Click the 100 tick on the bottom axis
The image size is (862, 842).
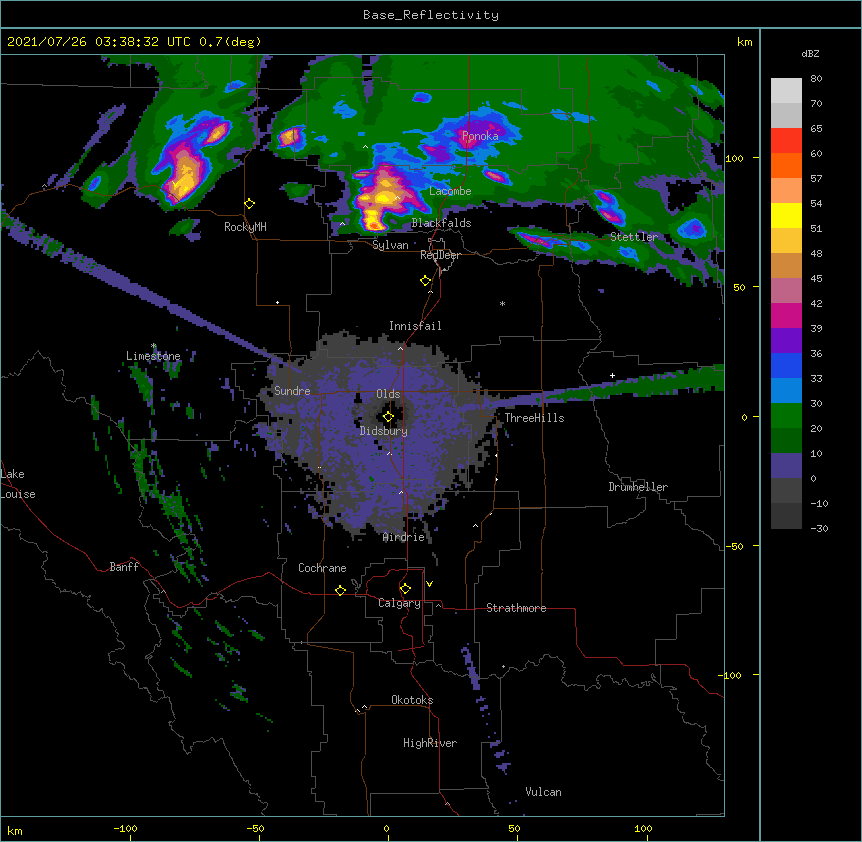tap(643, 828)
